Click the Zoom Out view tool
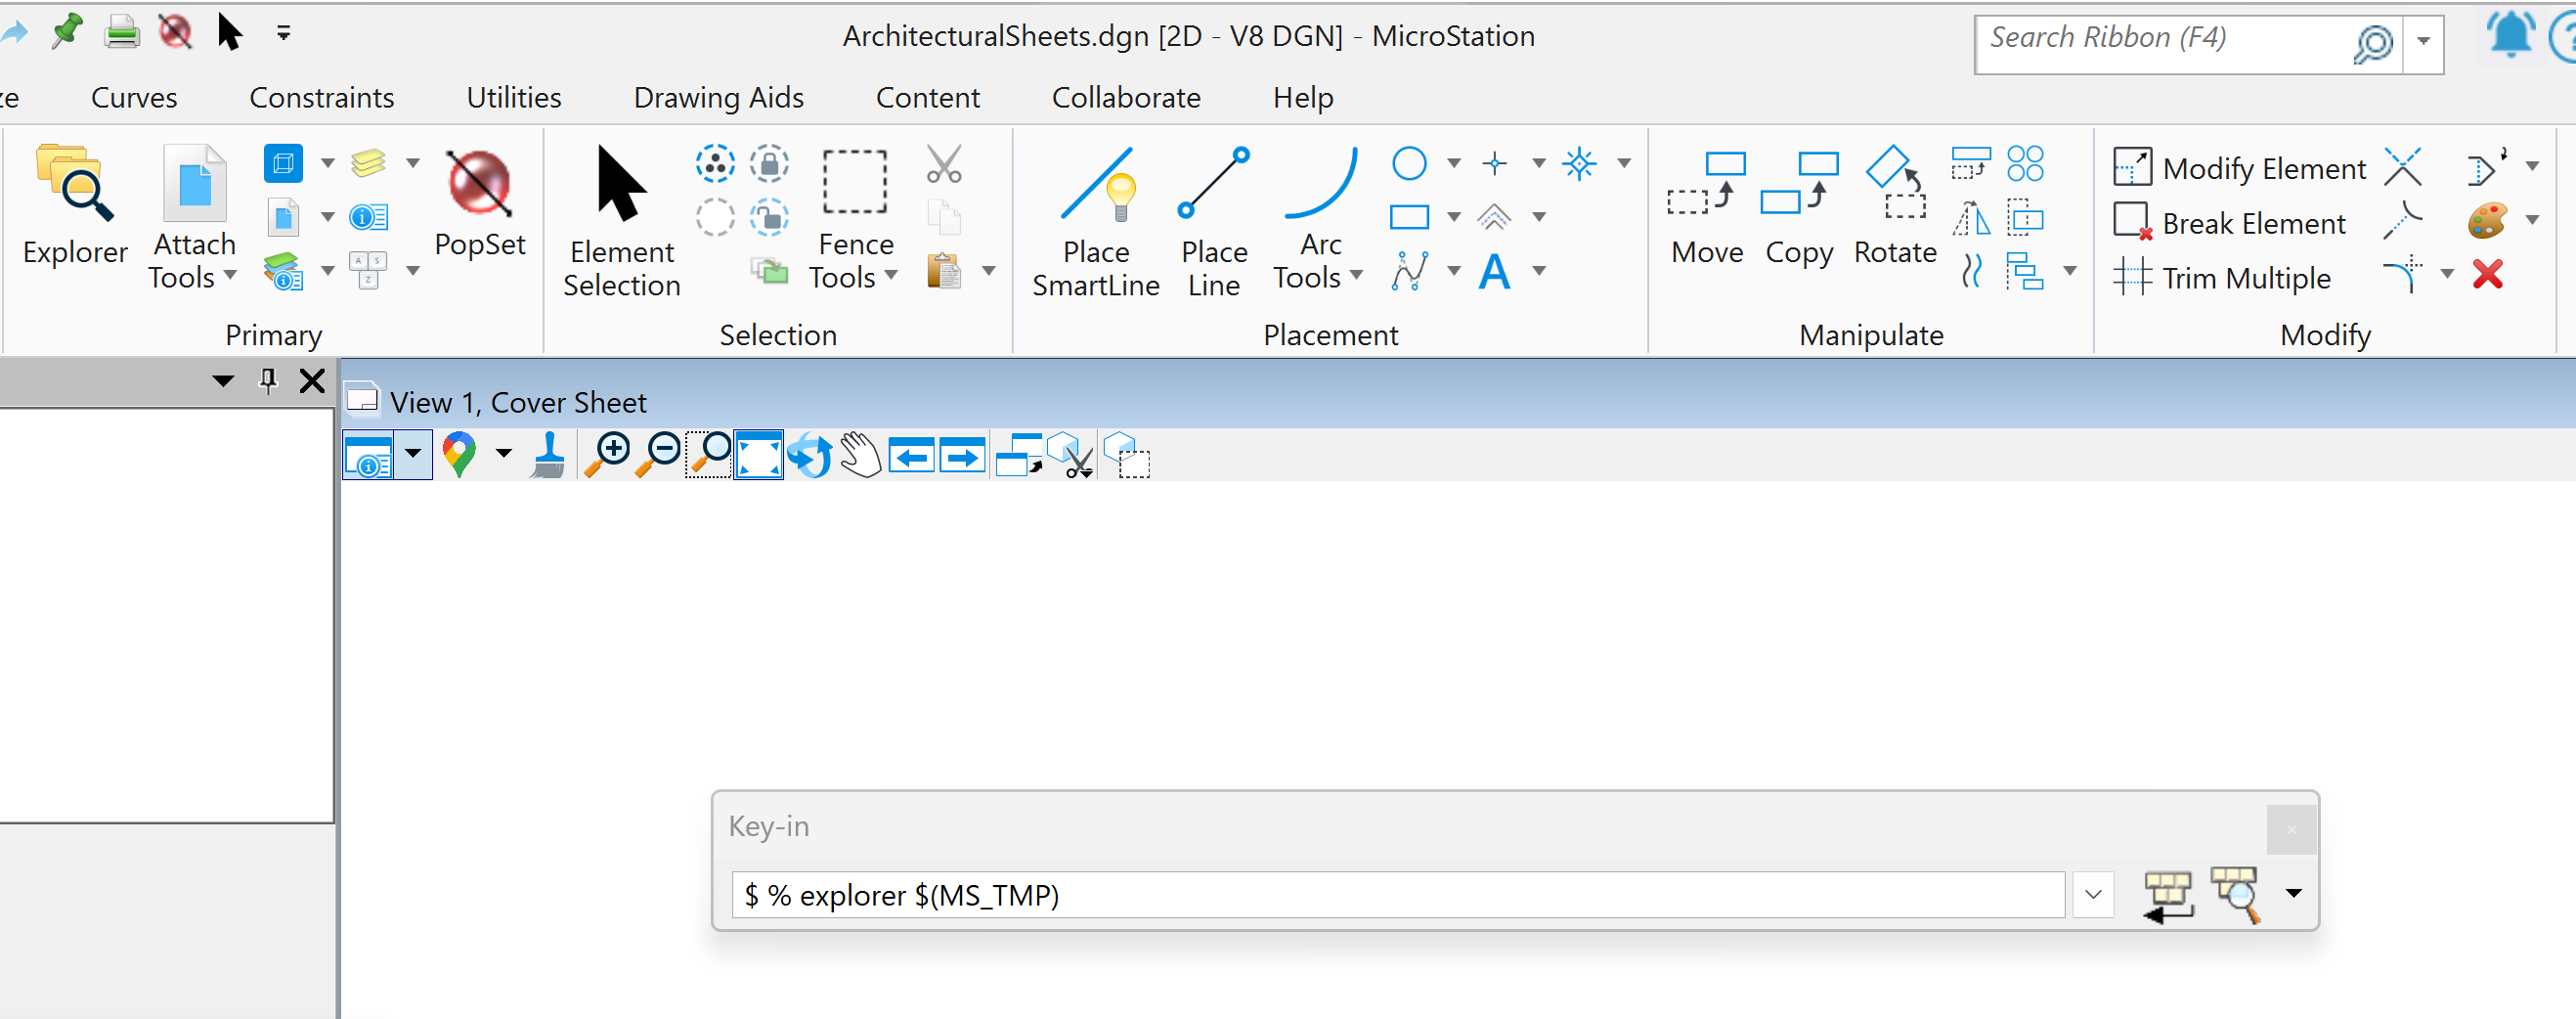 pos(659,456)
